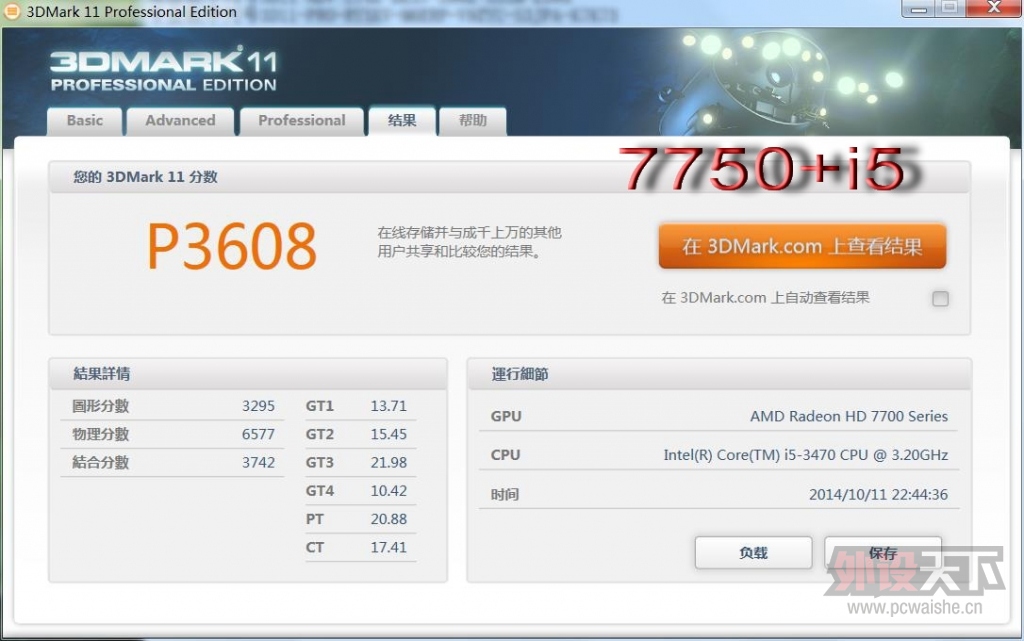Click the 結合分數 label
The height and width of the screenshot is (641, 1024).
(101, 462)
